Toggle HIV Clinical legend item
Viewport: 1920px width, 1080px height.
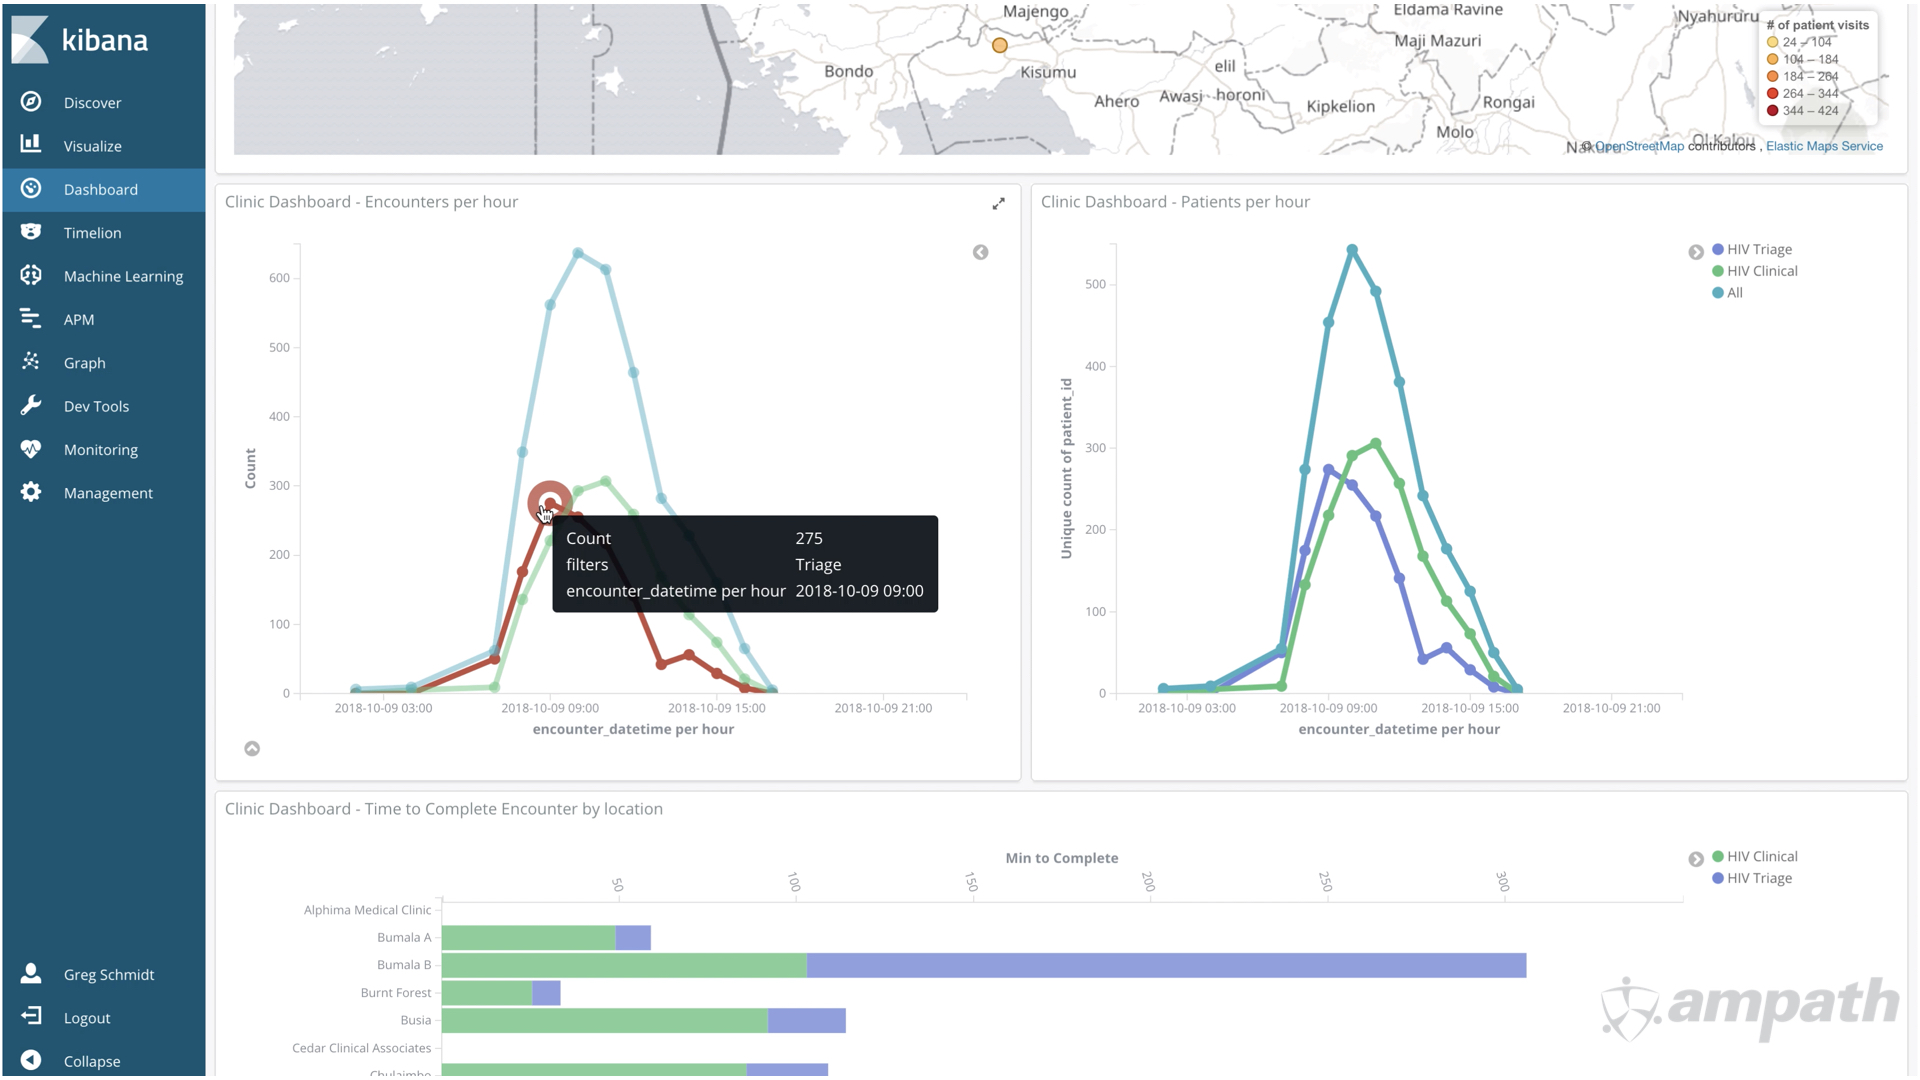click(x=1760, y=270)
